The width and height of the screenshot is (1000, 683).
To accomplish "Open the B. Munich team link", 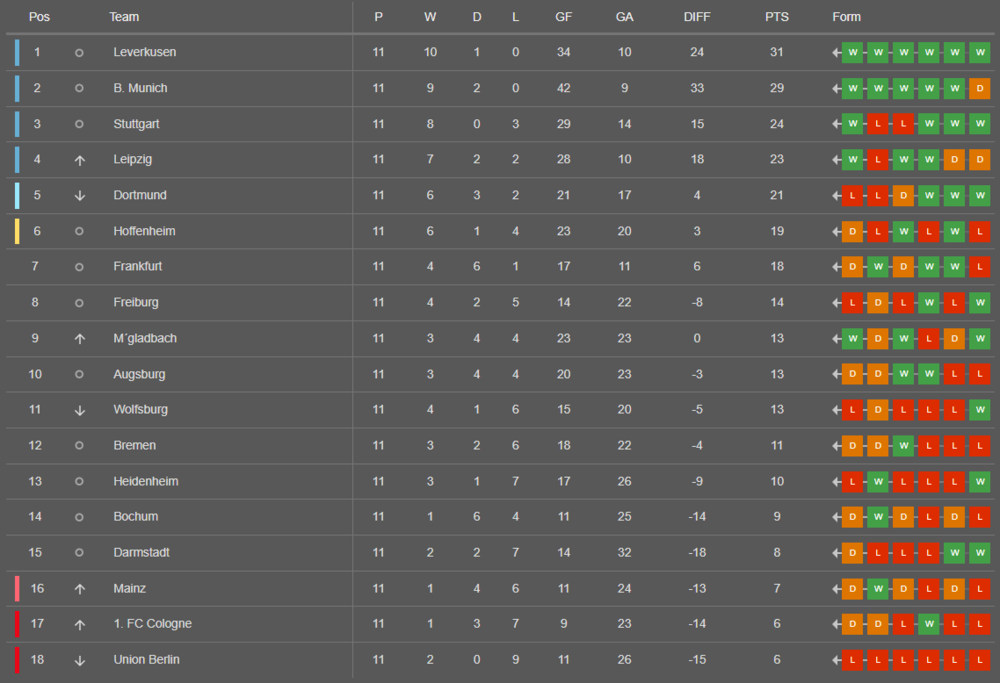I will (140, 88).
